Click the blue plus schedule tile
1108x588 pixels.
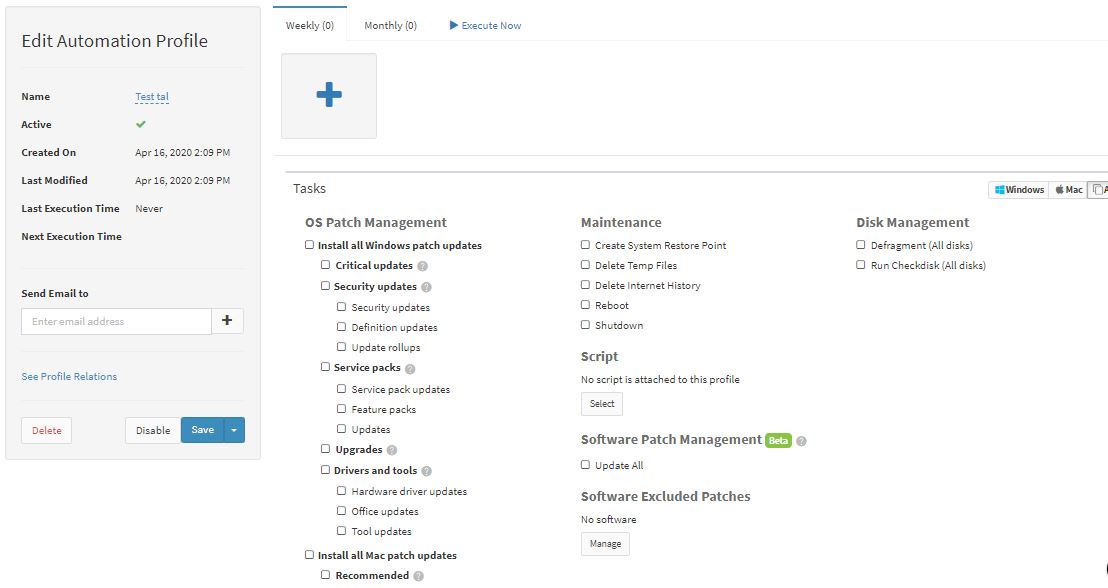click(x=329, y=95)
